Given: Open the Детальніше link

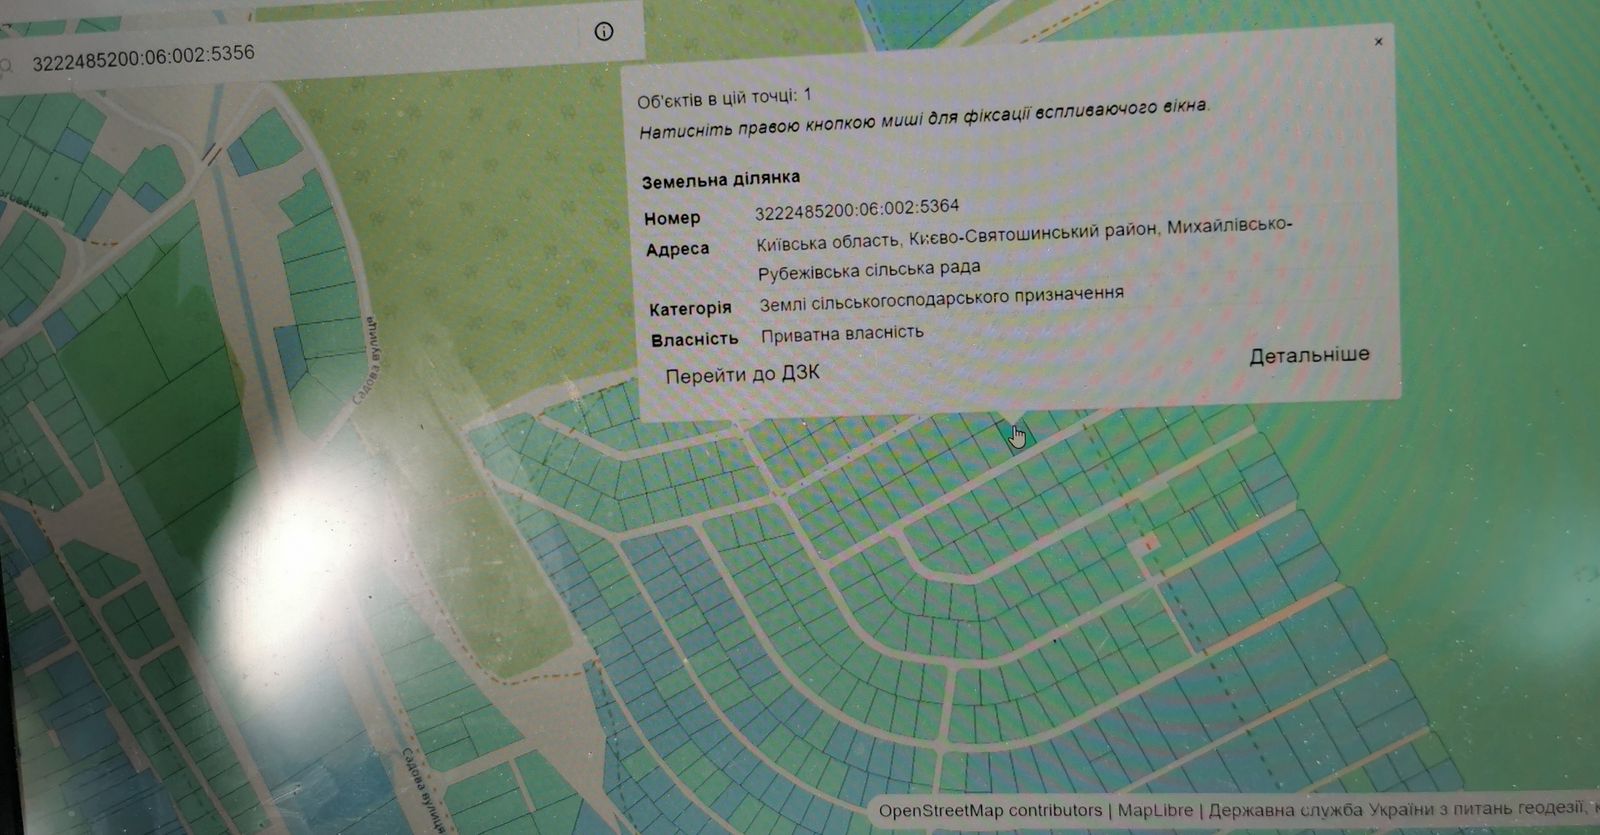Looking at the screenshot, I should click(1309, 355).
